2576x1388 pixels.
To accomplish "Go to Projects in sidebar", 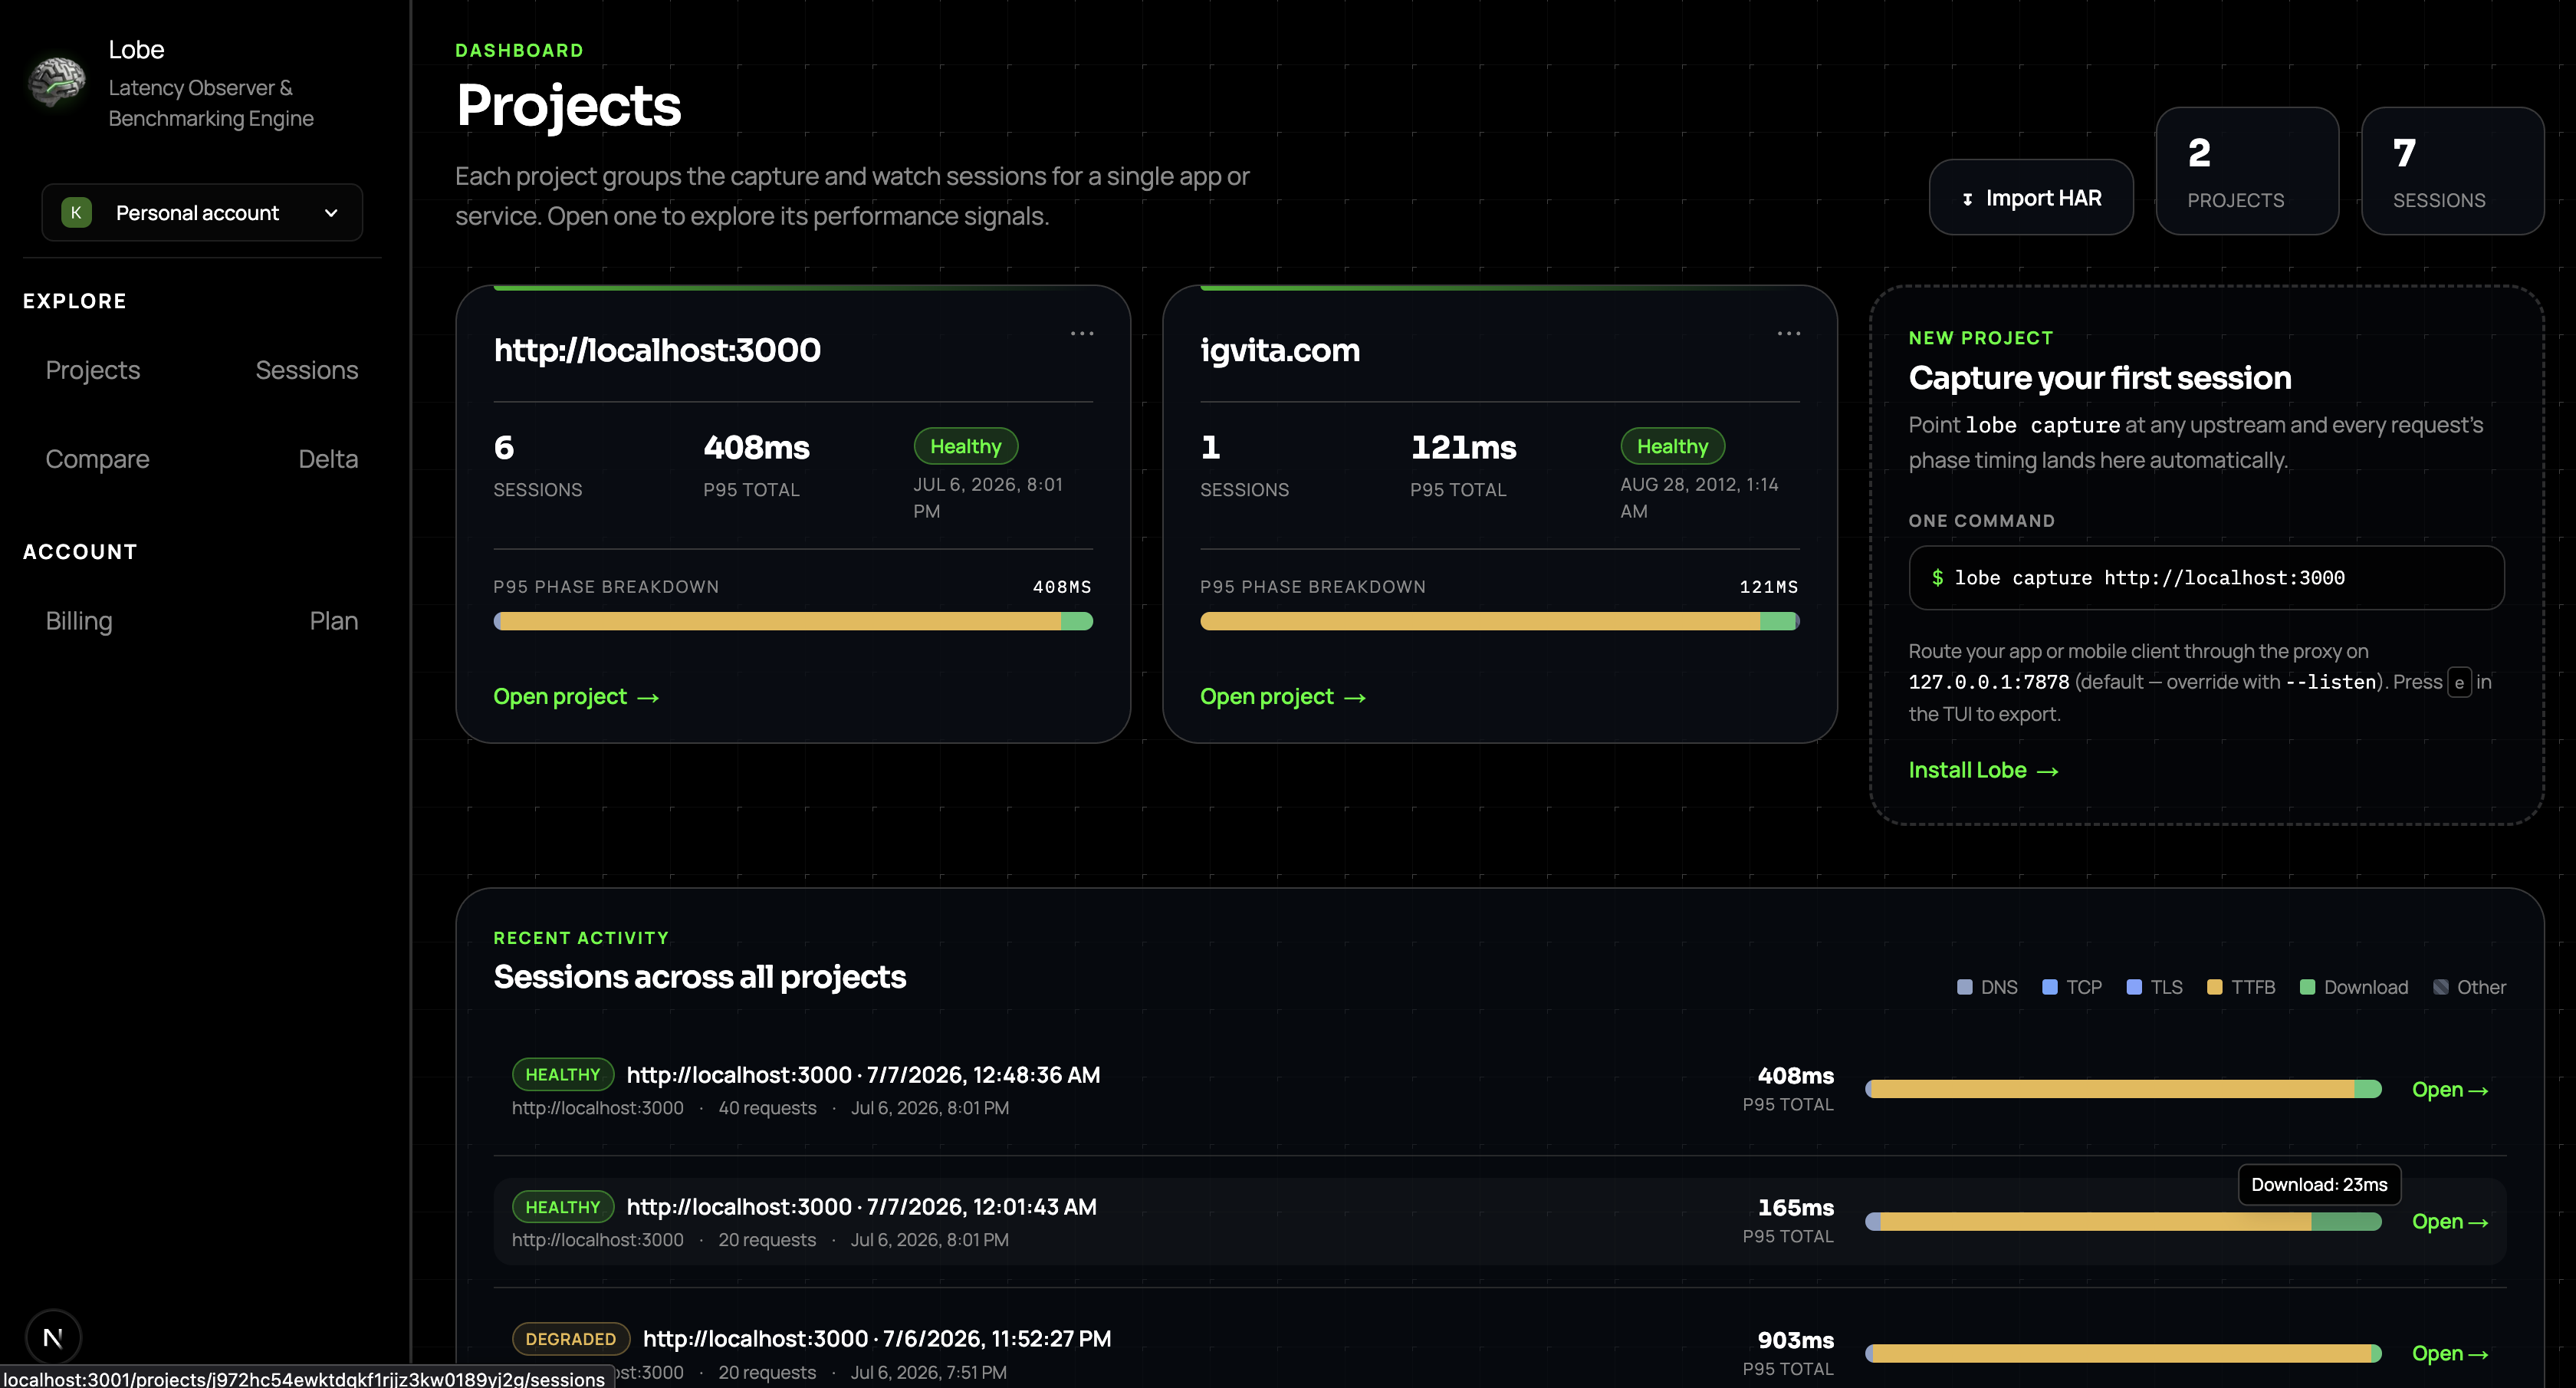I will pyautogui.click(x=93, y=370).
